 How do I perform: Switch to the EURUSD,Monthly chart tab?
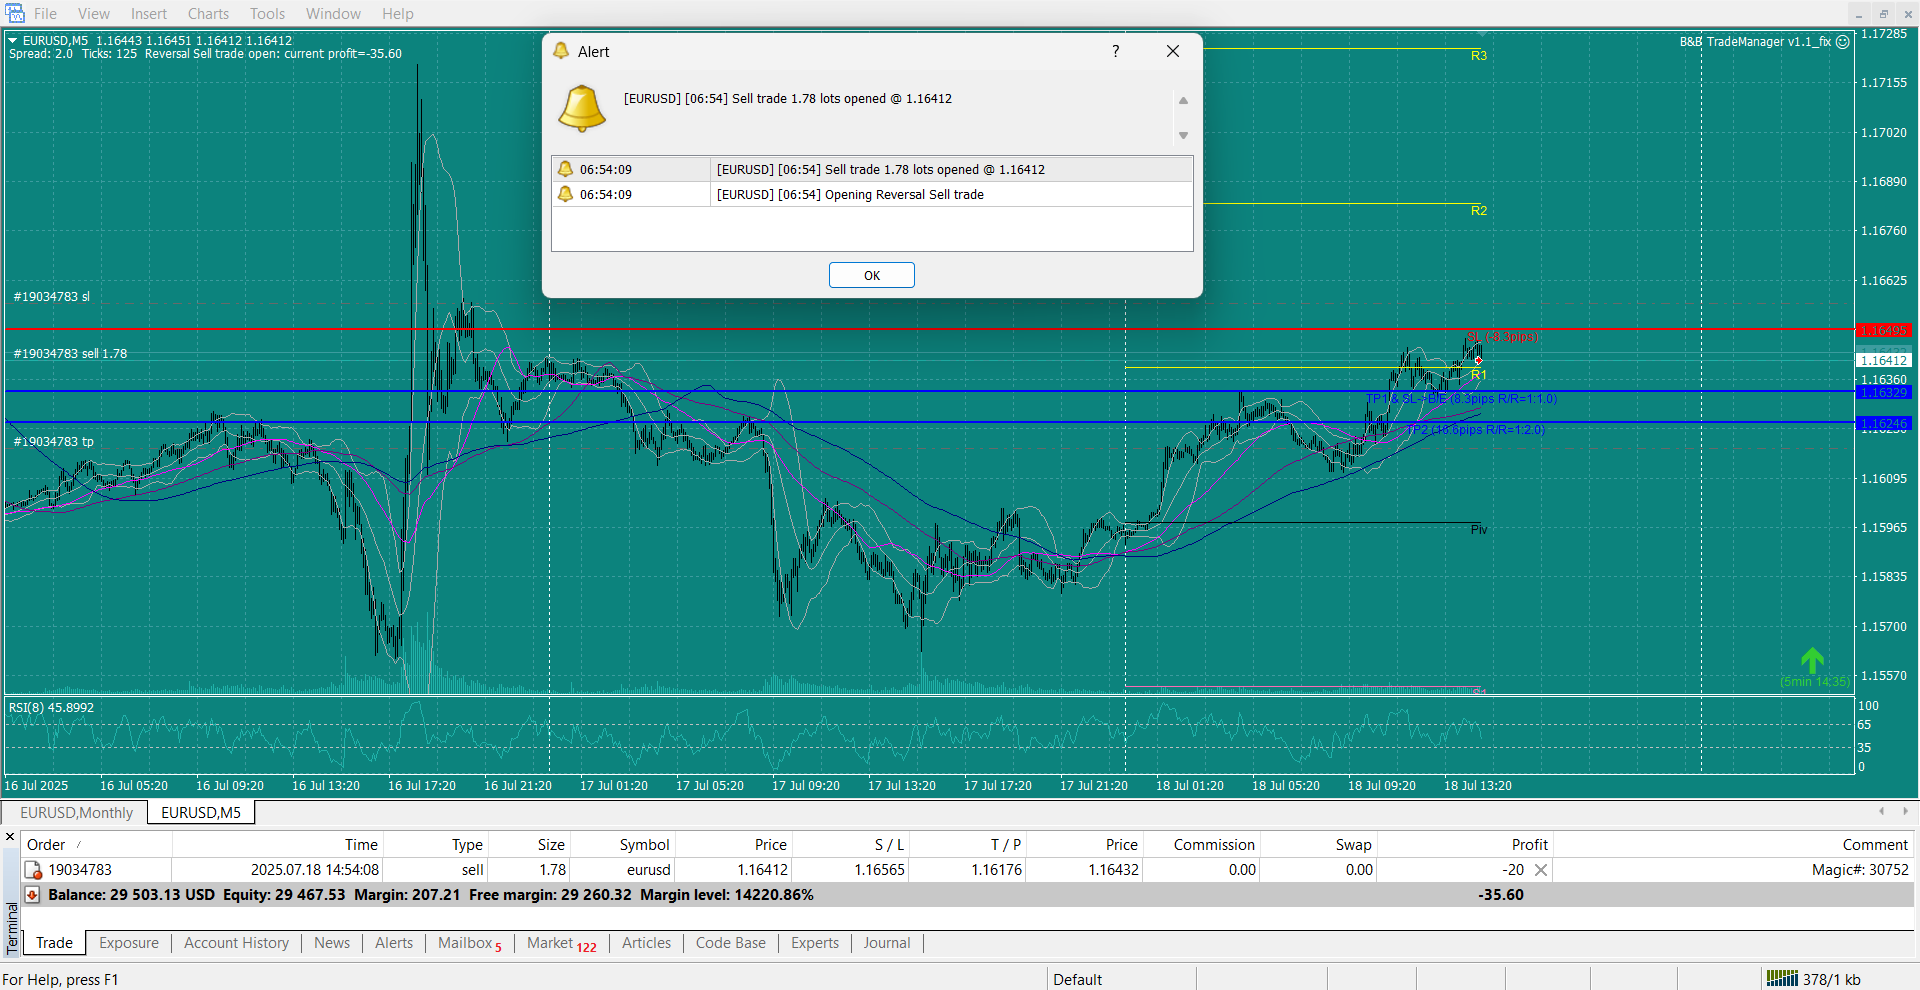[x=76, y=813]
